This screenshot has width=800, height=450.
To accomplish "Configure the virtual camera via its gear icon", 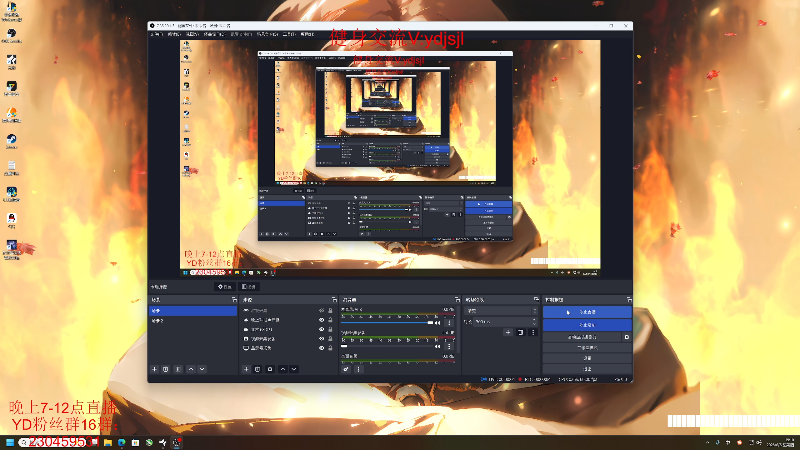I will pos(627,337).
